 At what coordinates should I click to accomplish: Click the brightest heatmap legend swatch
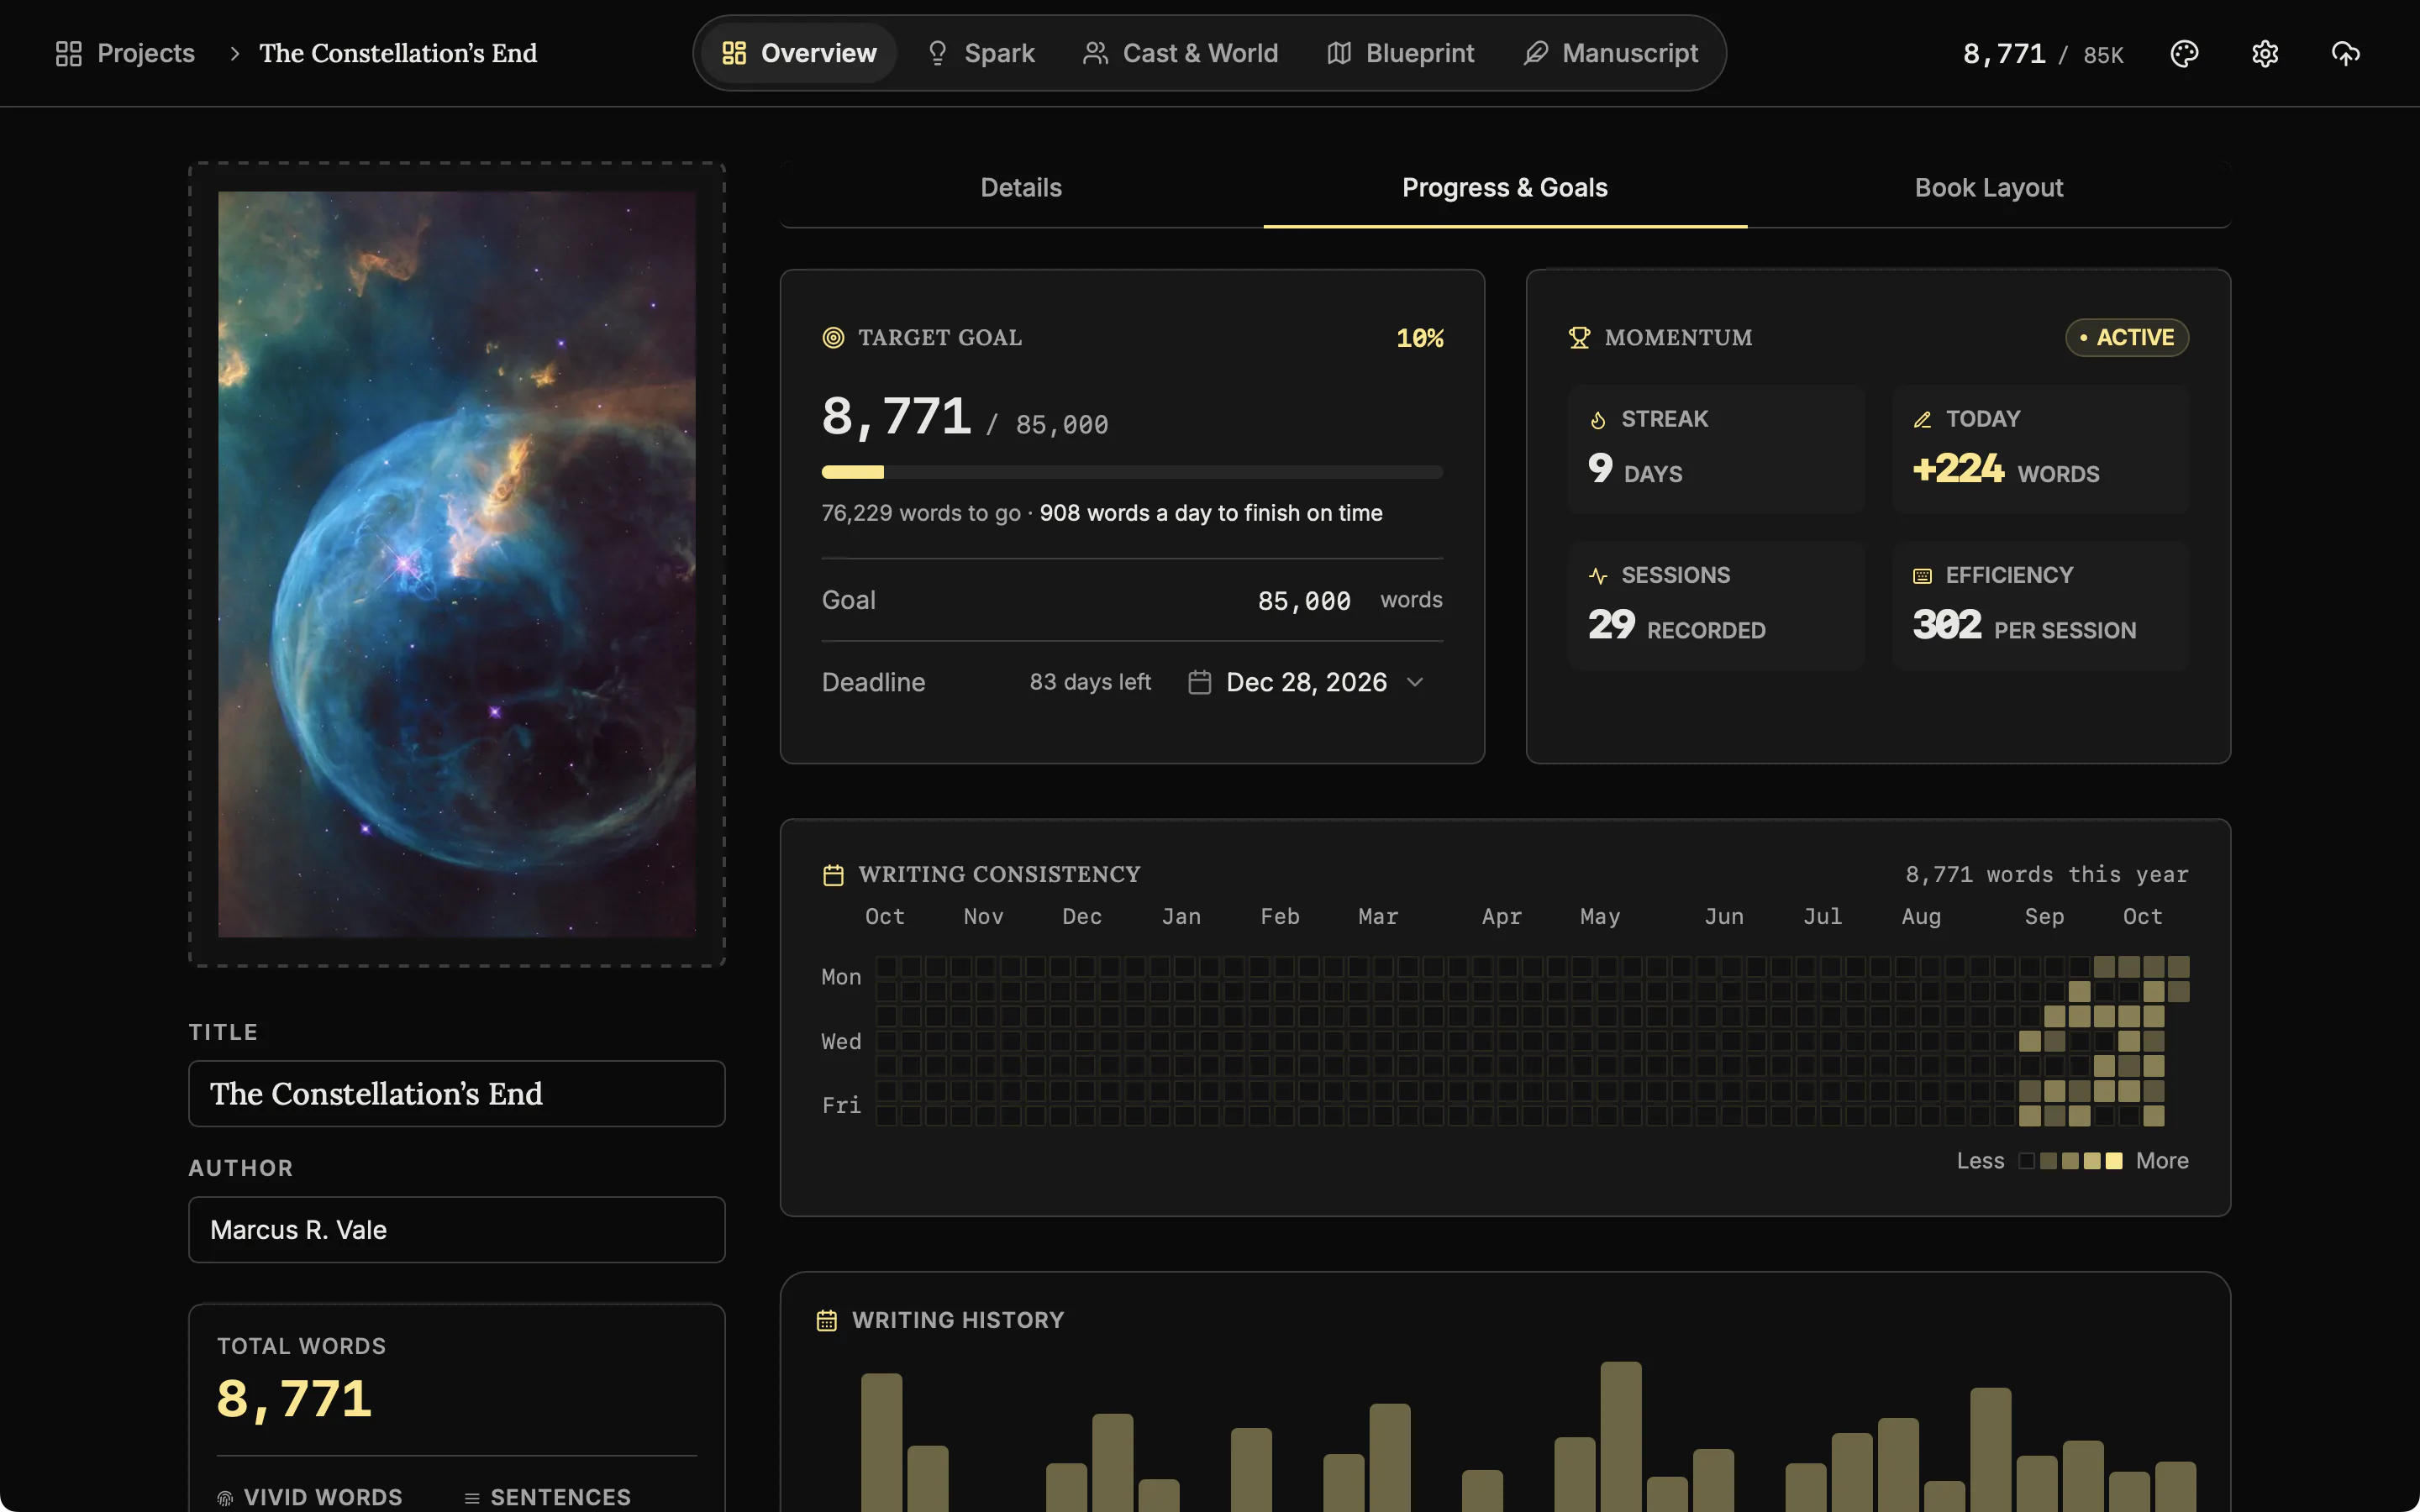tap(2114, 1161)
